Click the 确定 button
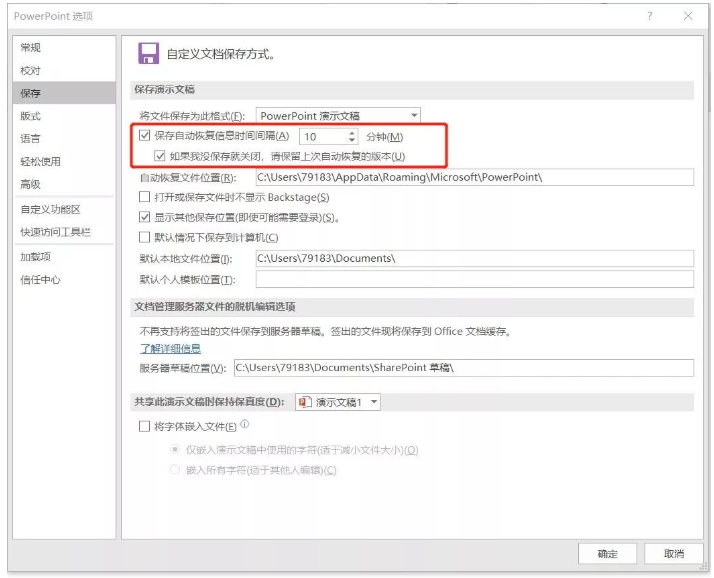The height and width of the screenshot is (578, 714). [x=607, y=554]
